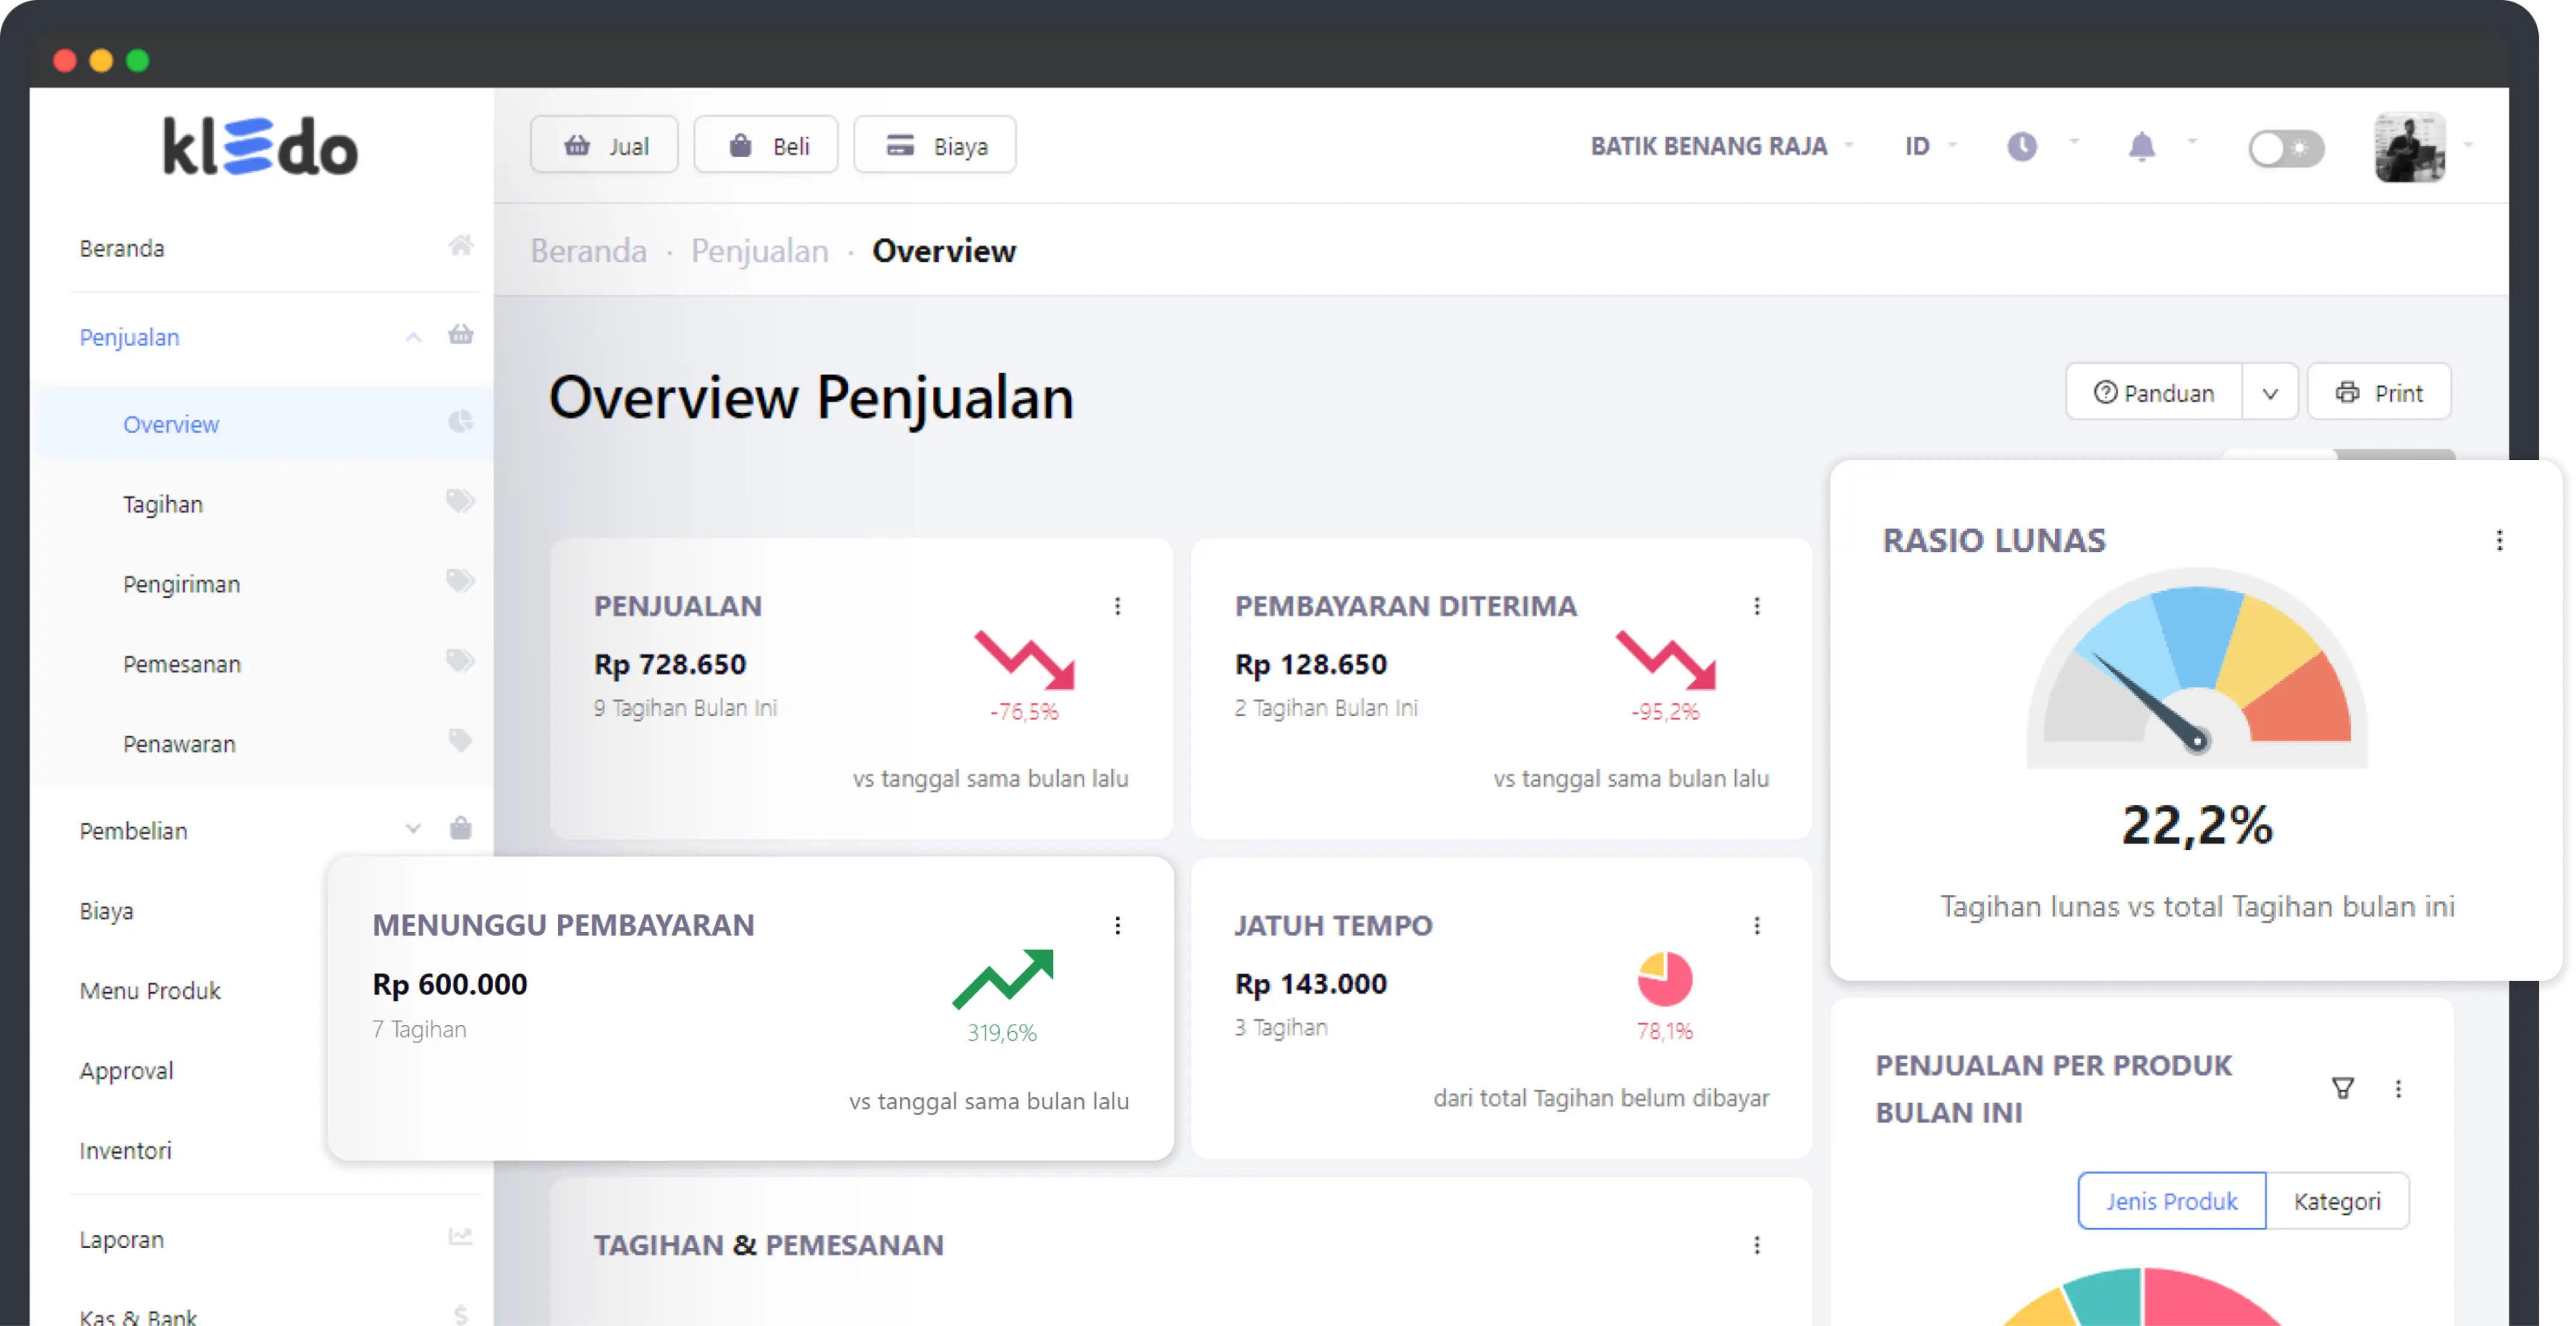Toggle the dark mode switch
Viewport: 2576px width, 1326px height.
[x=2286, y=149]
